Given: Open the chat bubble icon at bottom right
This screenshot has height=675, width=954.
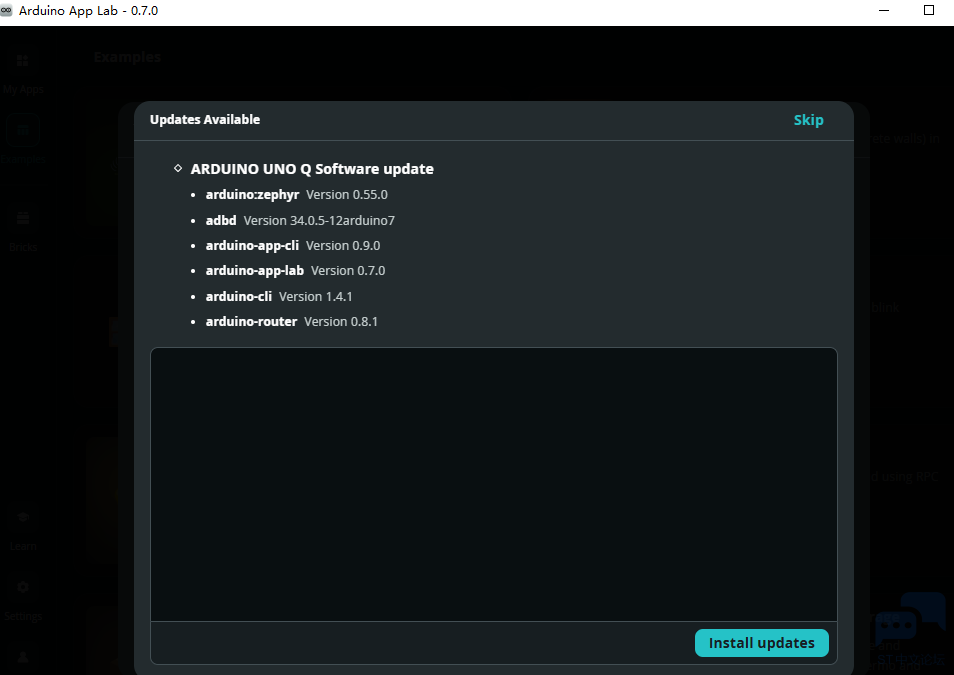Looking at the screenshot, I should pos(910,618).
